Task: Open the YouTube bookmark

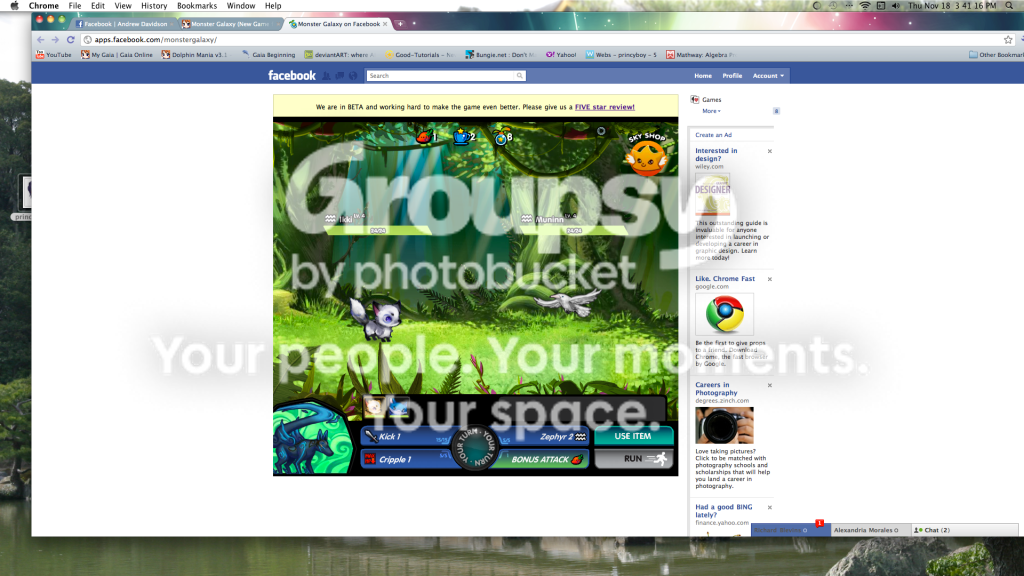Action: pos(54,55)
